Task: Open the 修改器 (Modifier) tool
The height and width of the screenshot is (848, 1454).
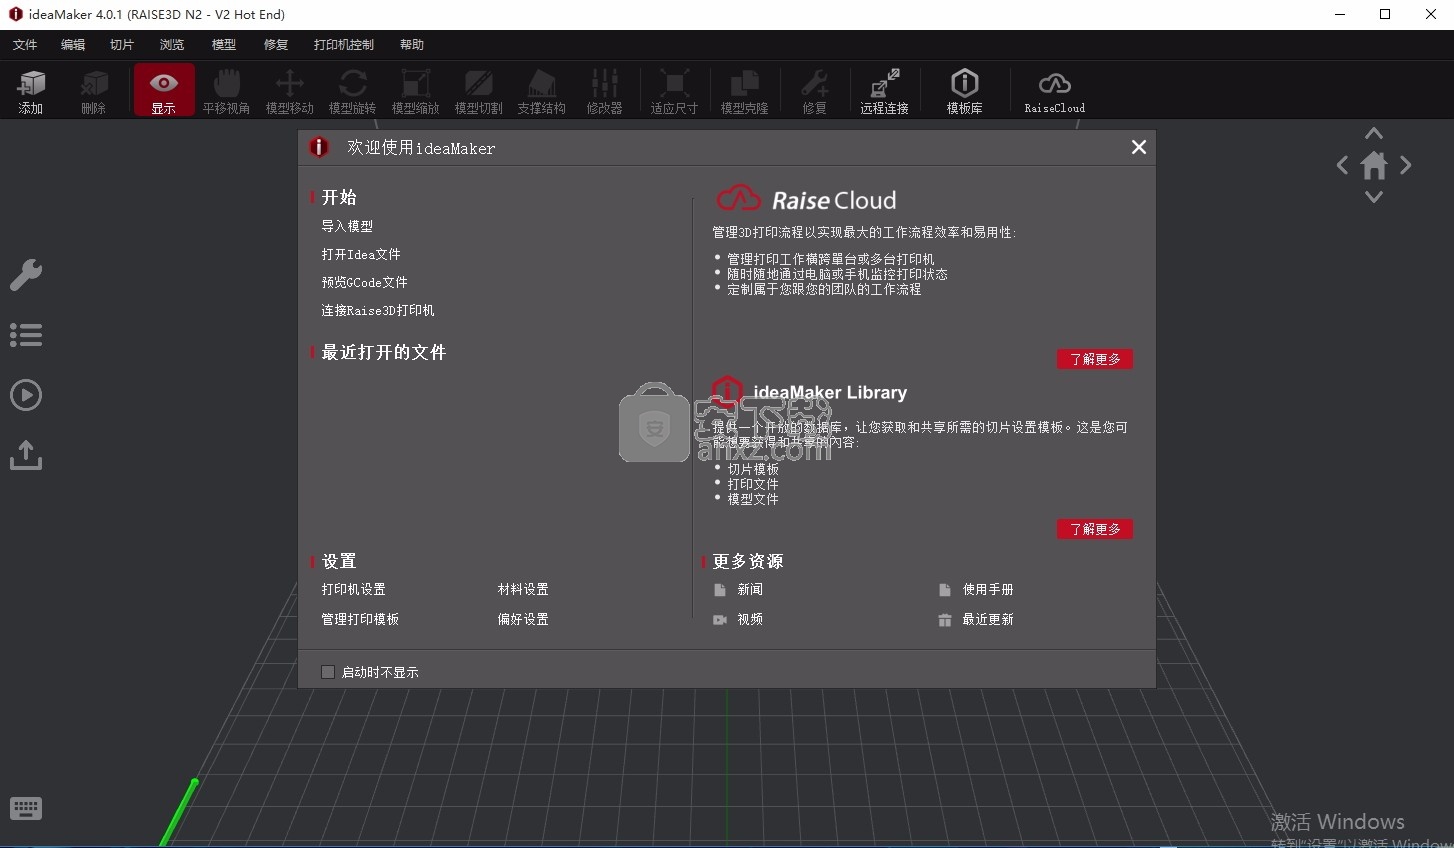Action: 605,91
